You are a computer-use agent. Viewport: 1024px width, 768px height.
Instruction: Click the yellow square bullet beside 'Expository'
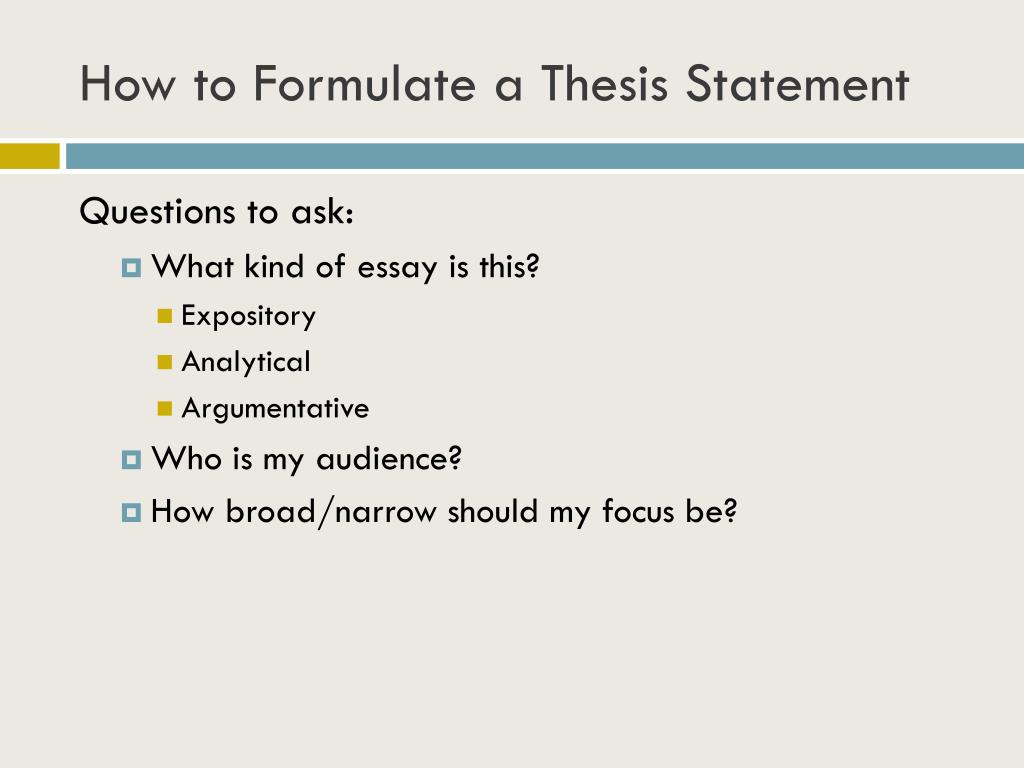(x=165, y=316)
